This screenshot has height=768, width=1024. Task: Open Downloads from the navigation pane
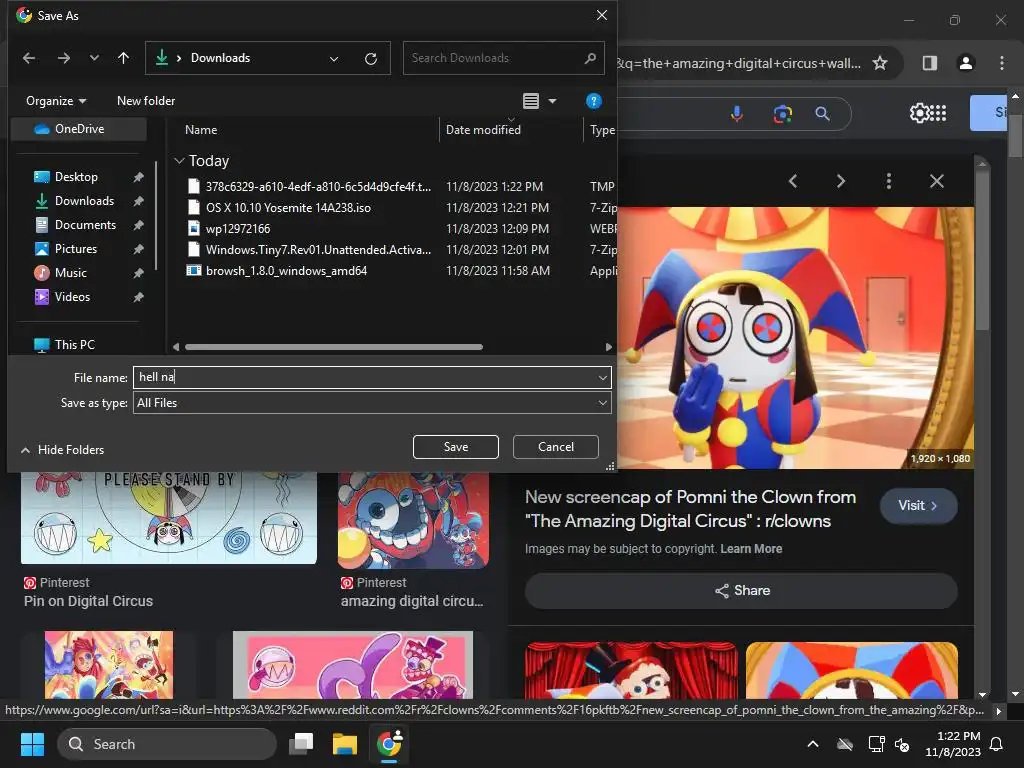(x=84, y=201)
